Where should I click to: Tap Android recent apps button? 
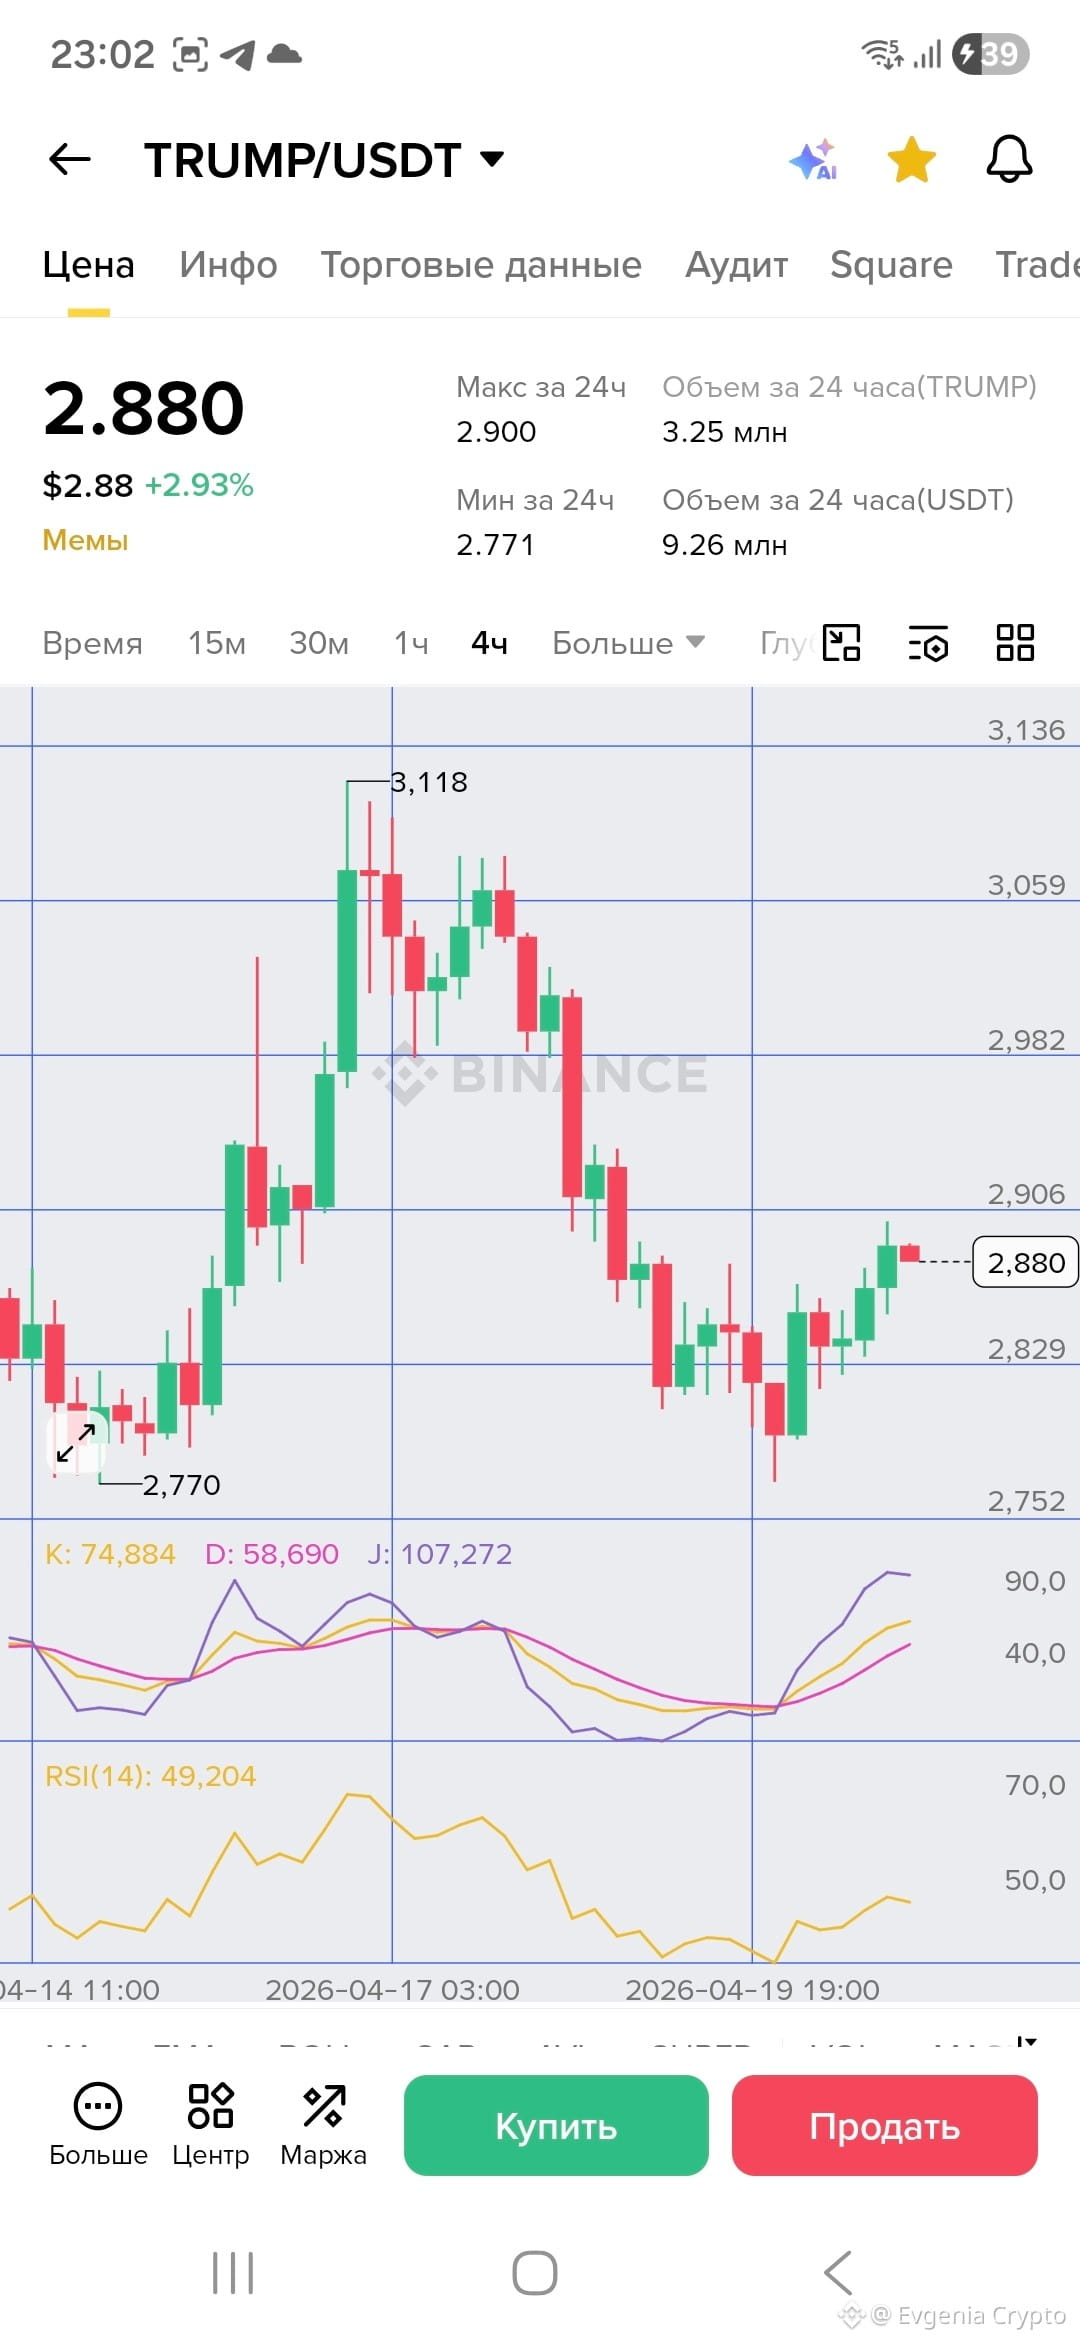tap(233, 2273)
